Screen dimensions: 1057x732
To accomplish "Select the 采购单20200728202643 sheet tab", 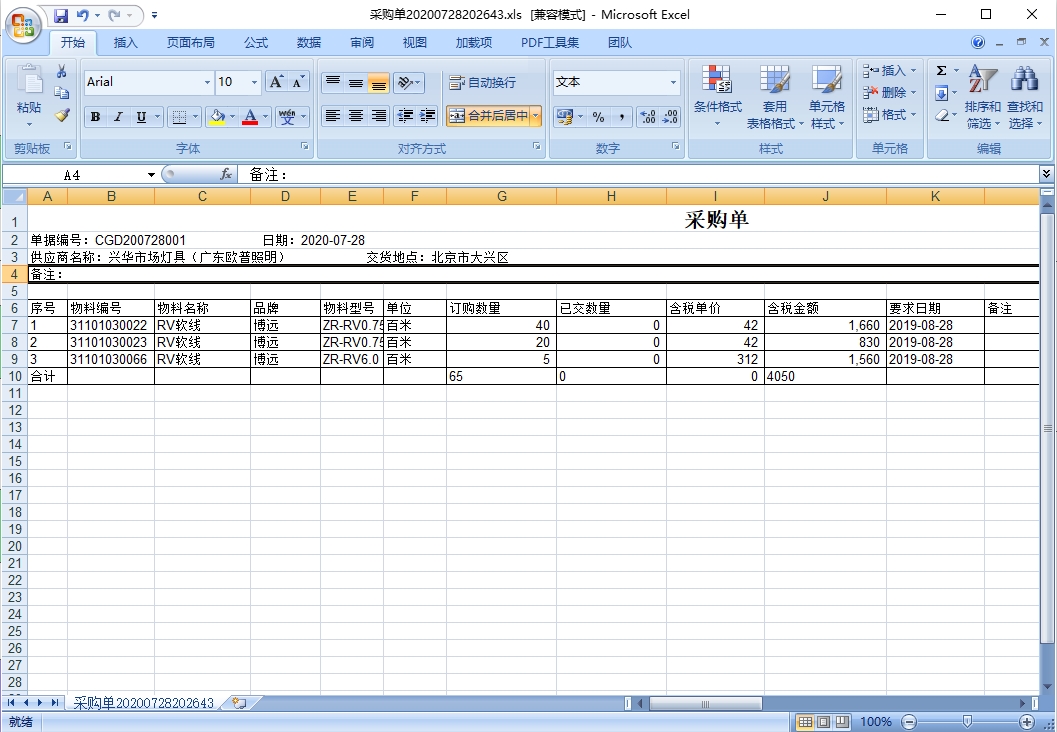I will pos(143,703).
